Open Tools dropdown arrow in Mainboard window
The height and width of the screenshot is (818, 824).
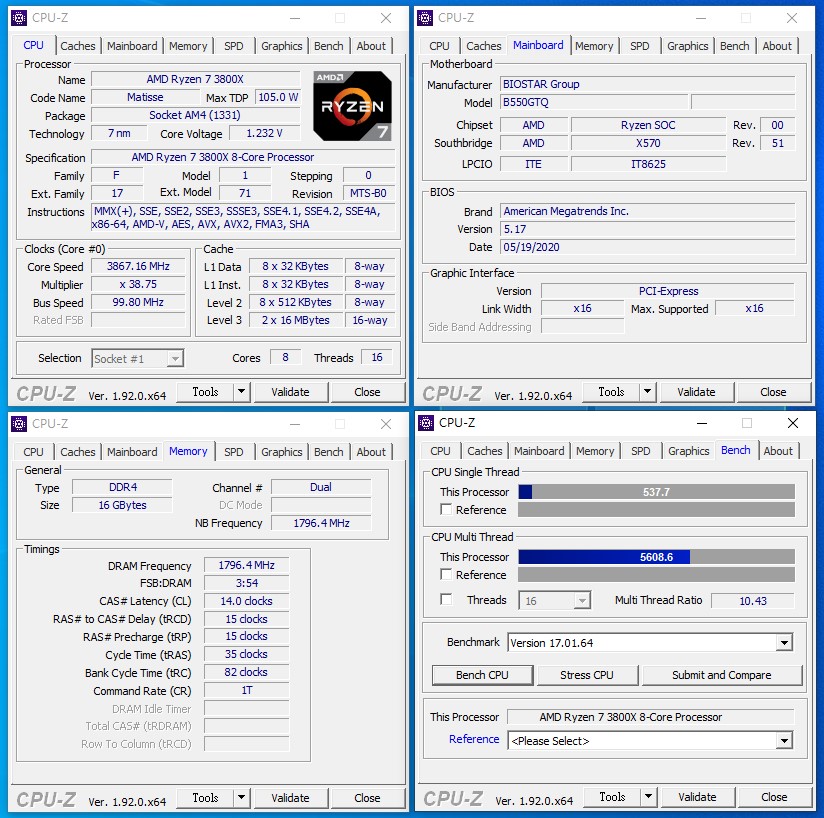647,391
